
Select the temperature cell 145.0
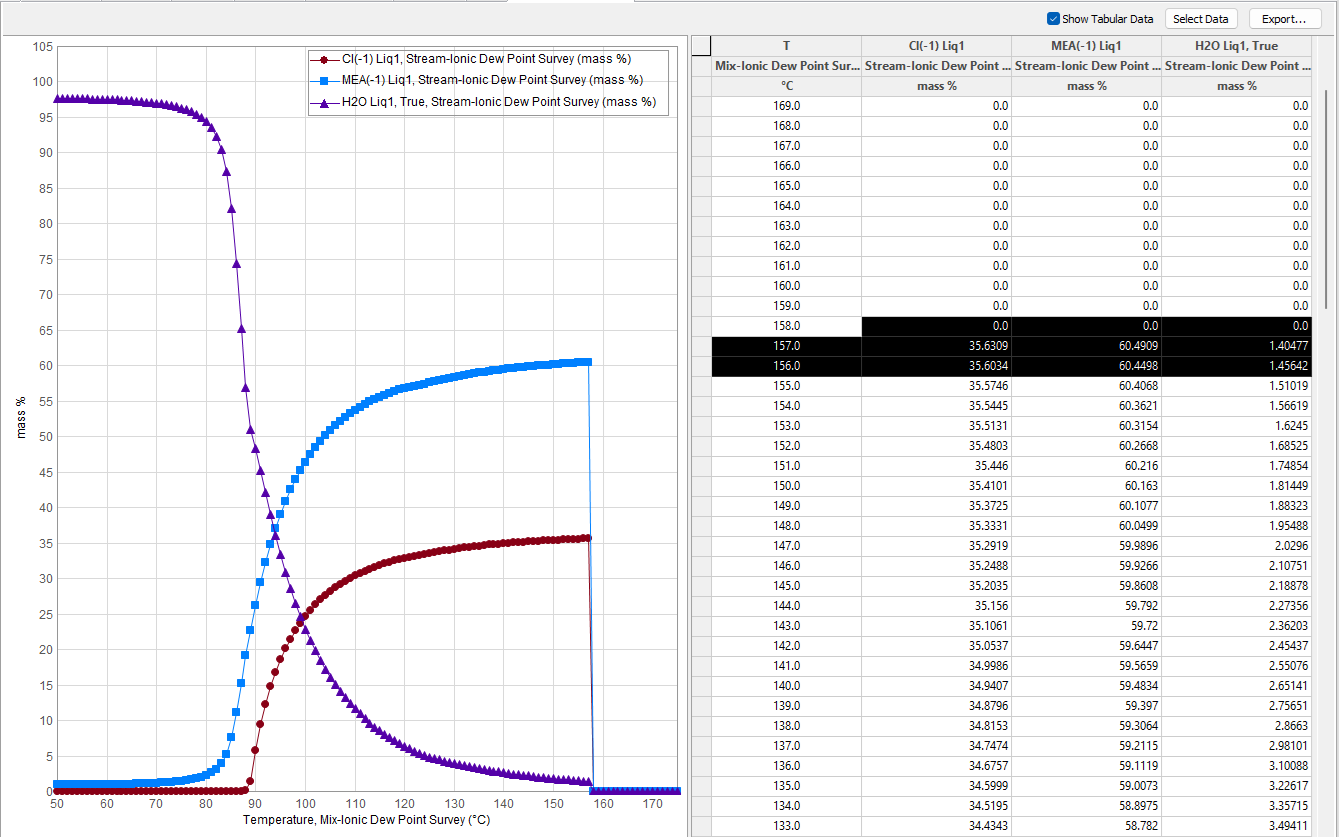(786, 586)
